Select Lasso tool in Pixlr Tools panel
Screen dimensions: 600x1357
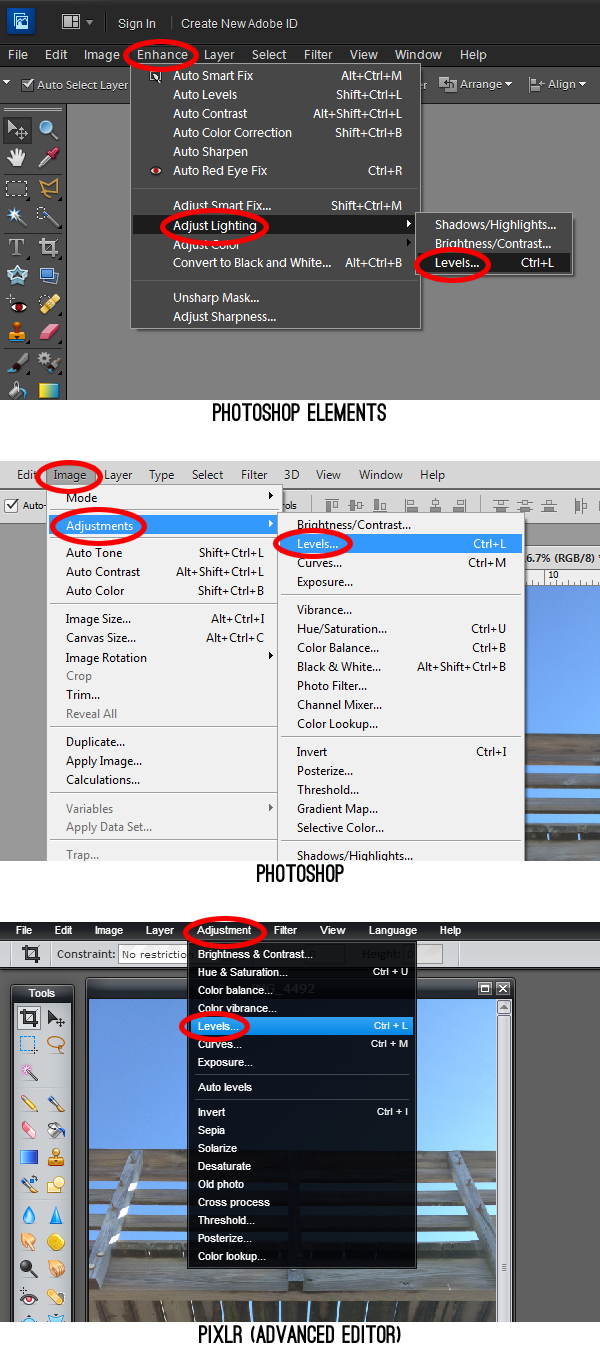click(56, 1045)
